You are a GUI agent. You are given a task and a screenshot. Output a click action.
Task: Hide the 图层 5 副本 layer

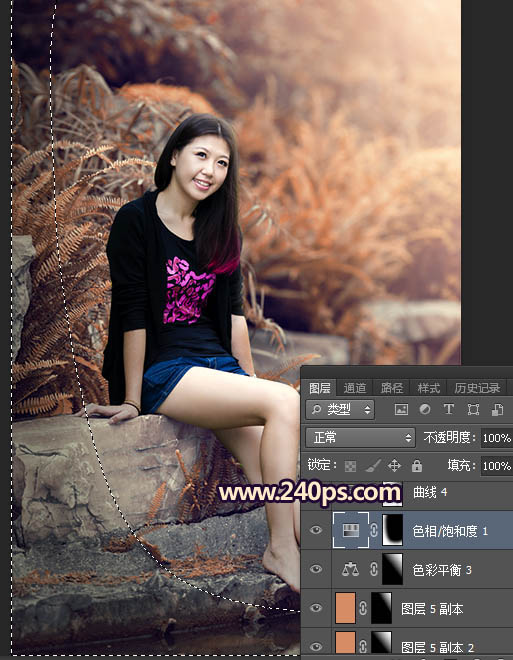coord(316,608)
